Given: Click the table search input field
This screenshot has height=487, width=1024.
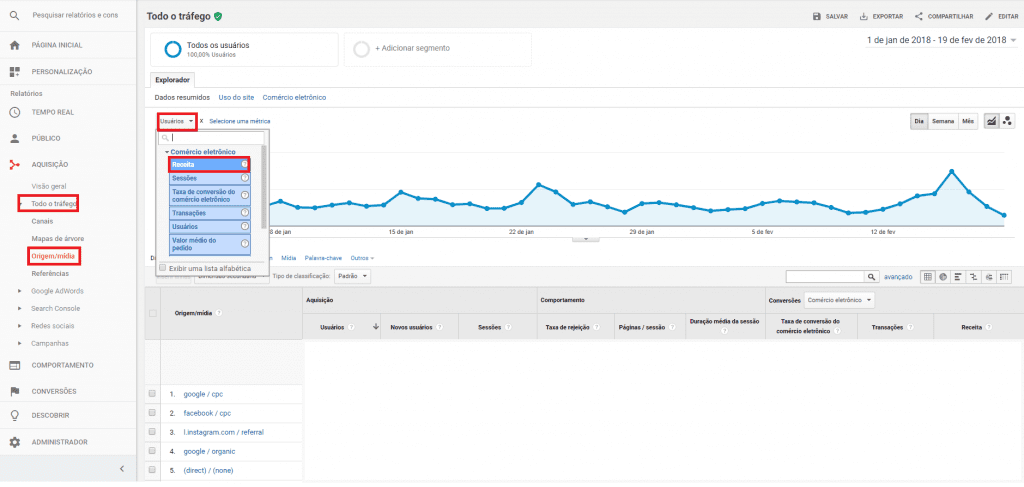Looking at the screenshot, I should [825, 276].
